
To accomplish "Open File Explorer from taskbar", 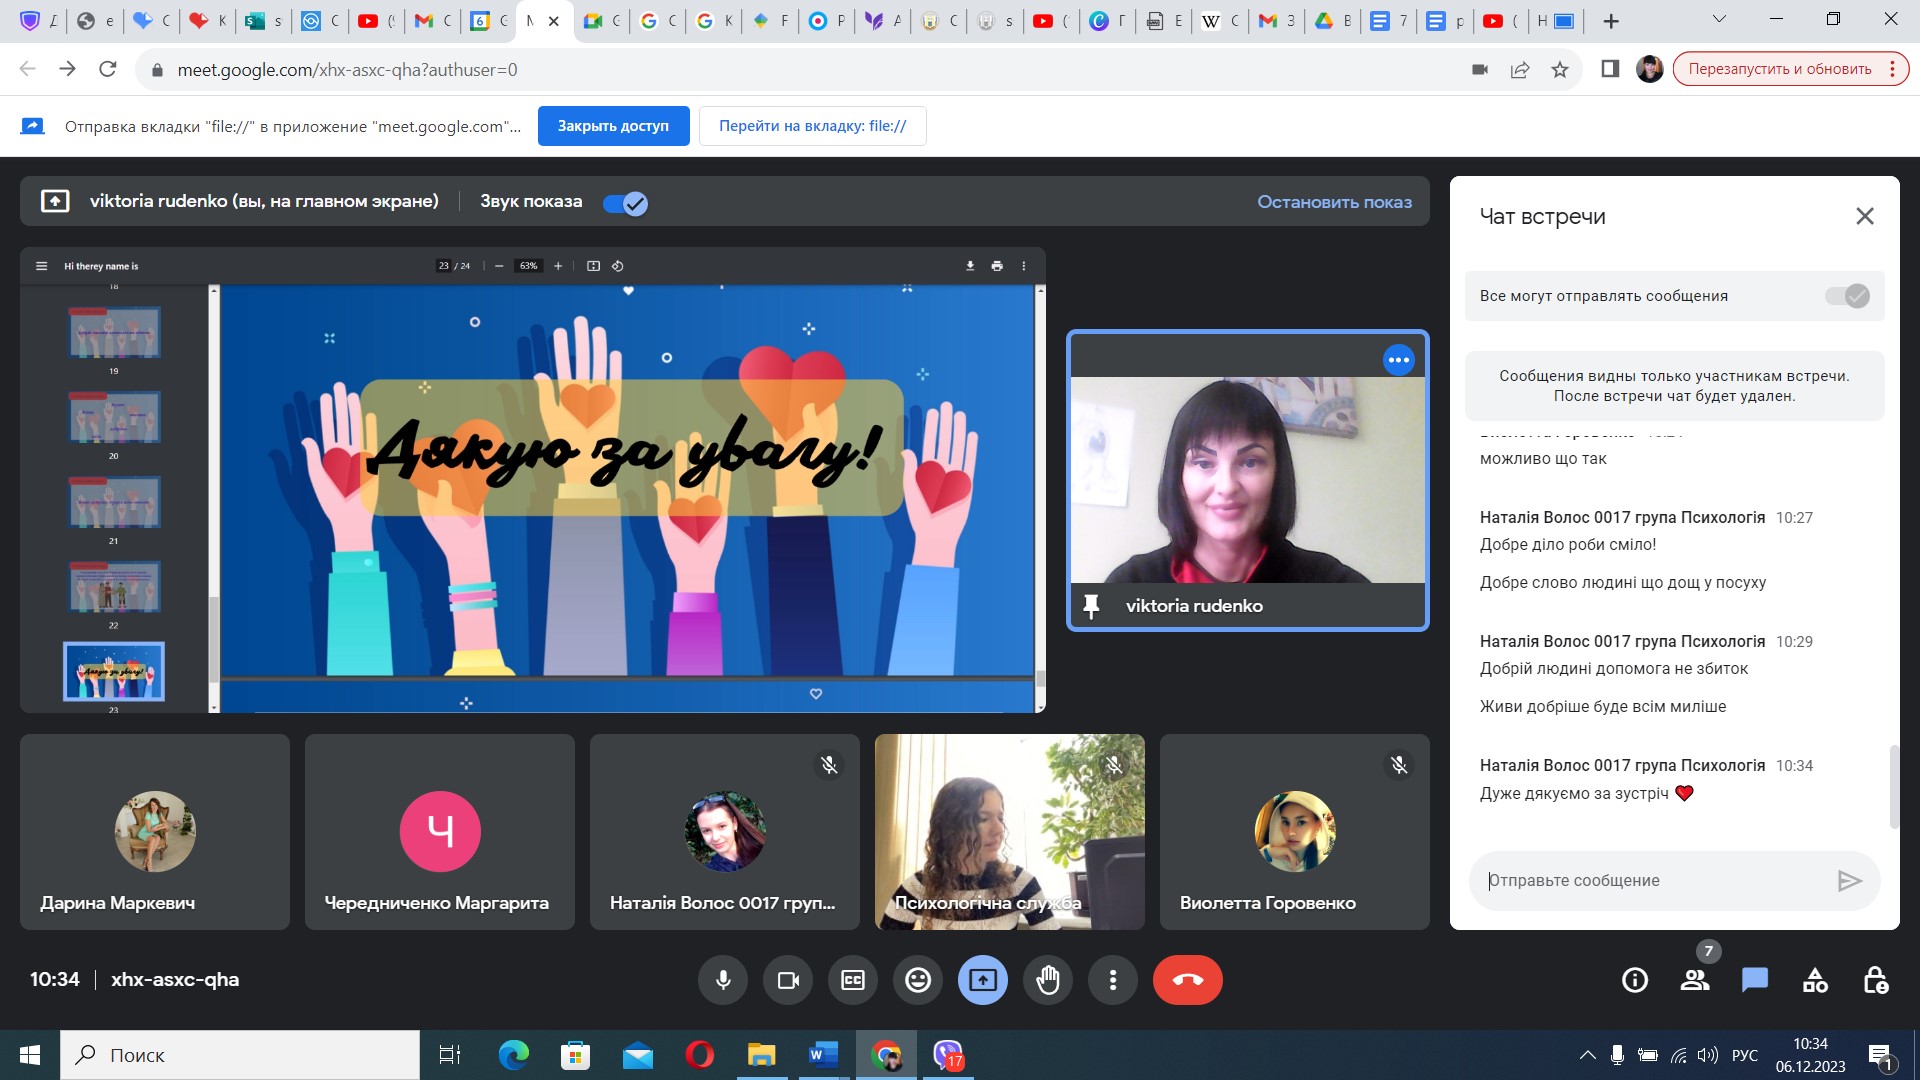I will pyautogui.click(x=761, y=1055).
